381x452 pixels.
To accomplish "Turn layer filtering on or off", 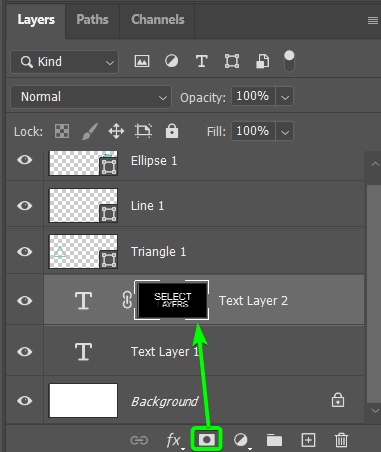I will pos(289,61).
